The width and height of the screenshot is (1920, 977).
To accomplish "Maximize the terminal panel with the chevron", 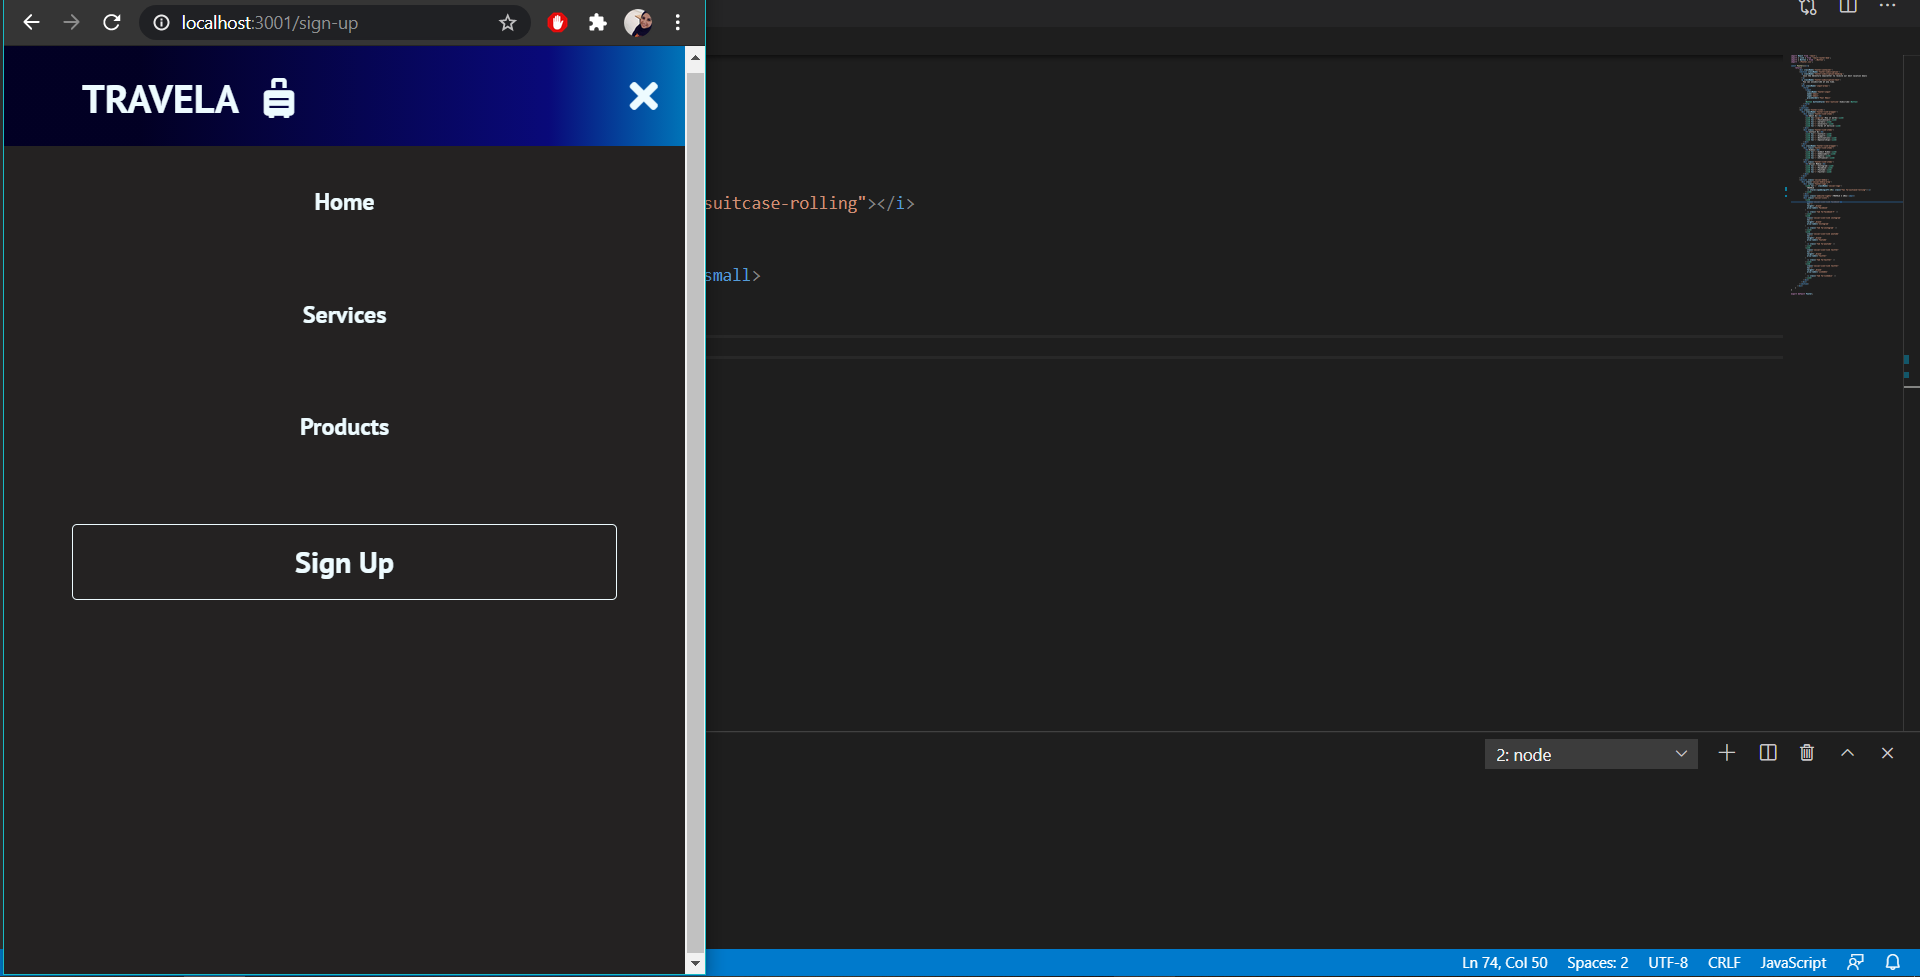I will (1847, 753).
